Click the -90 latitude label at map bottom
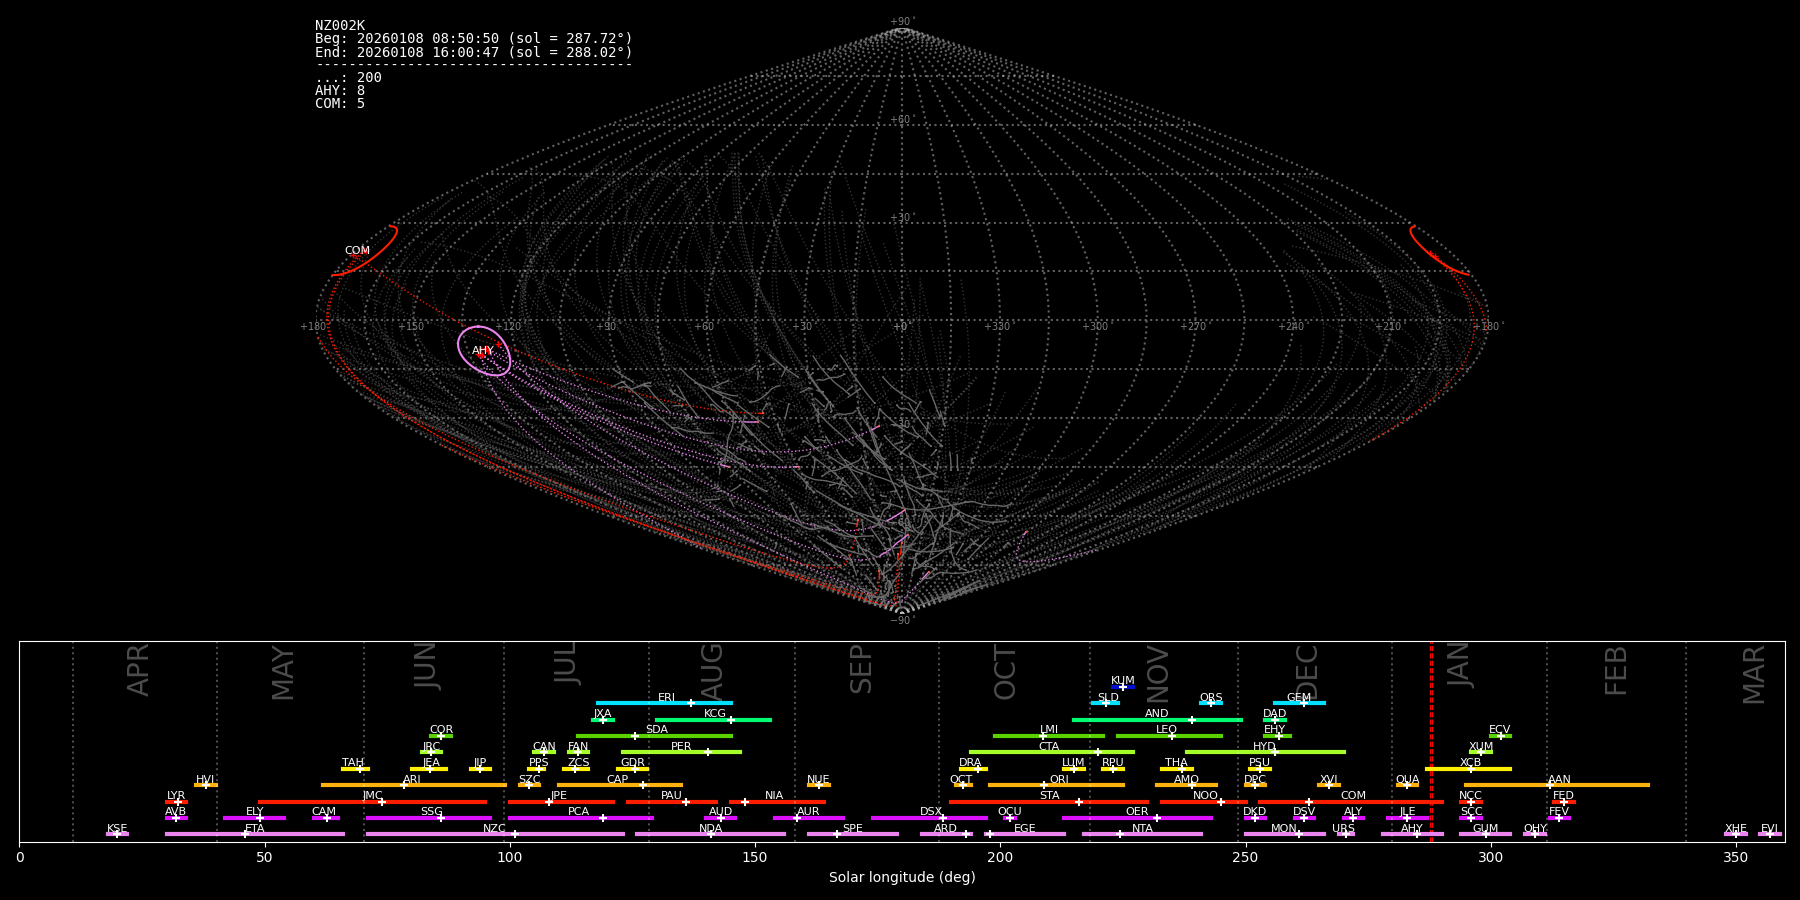This screenshot has width=1800, height=900. pyautogui.click(x=901, y=621)
